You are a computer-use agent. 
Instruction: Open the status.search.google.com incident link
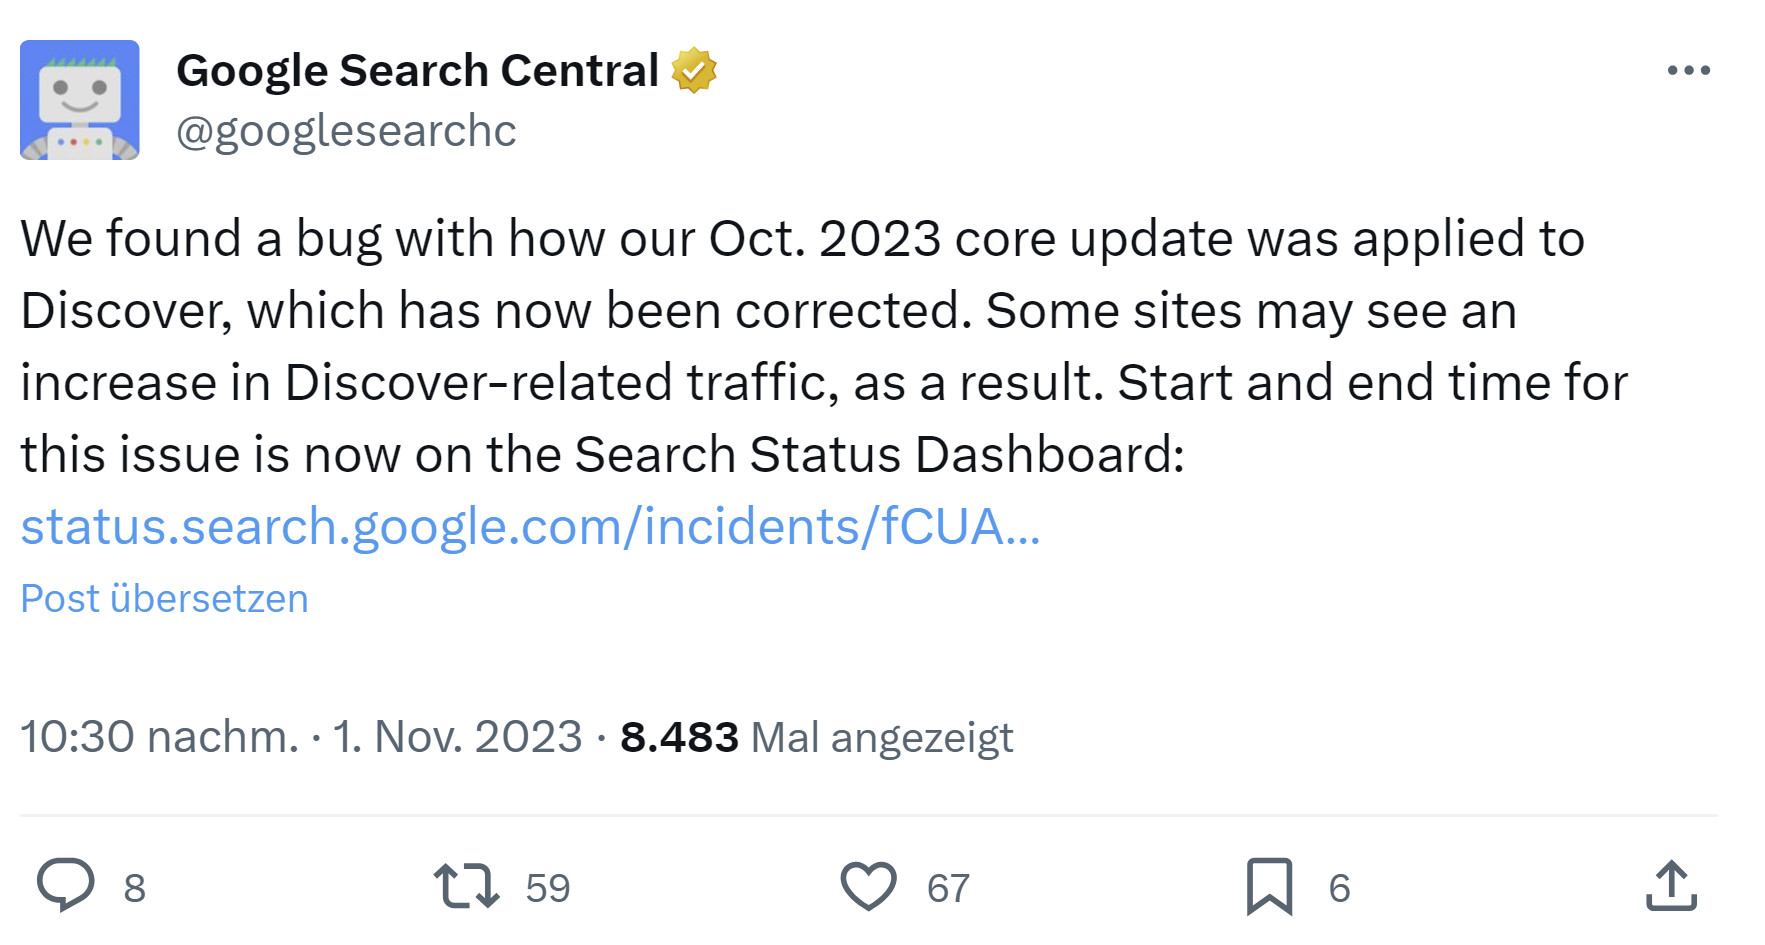pos(530,527)
